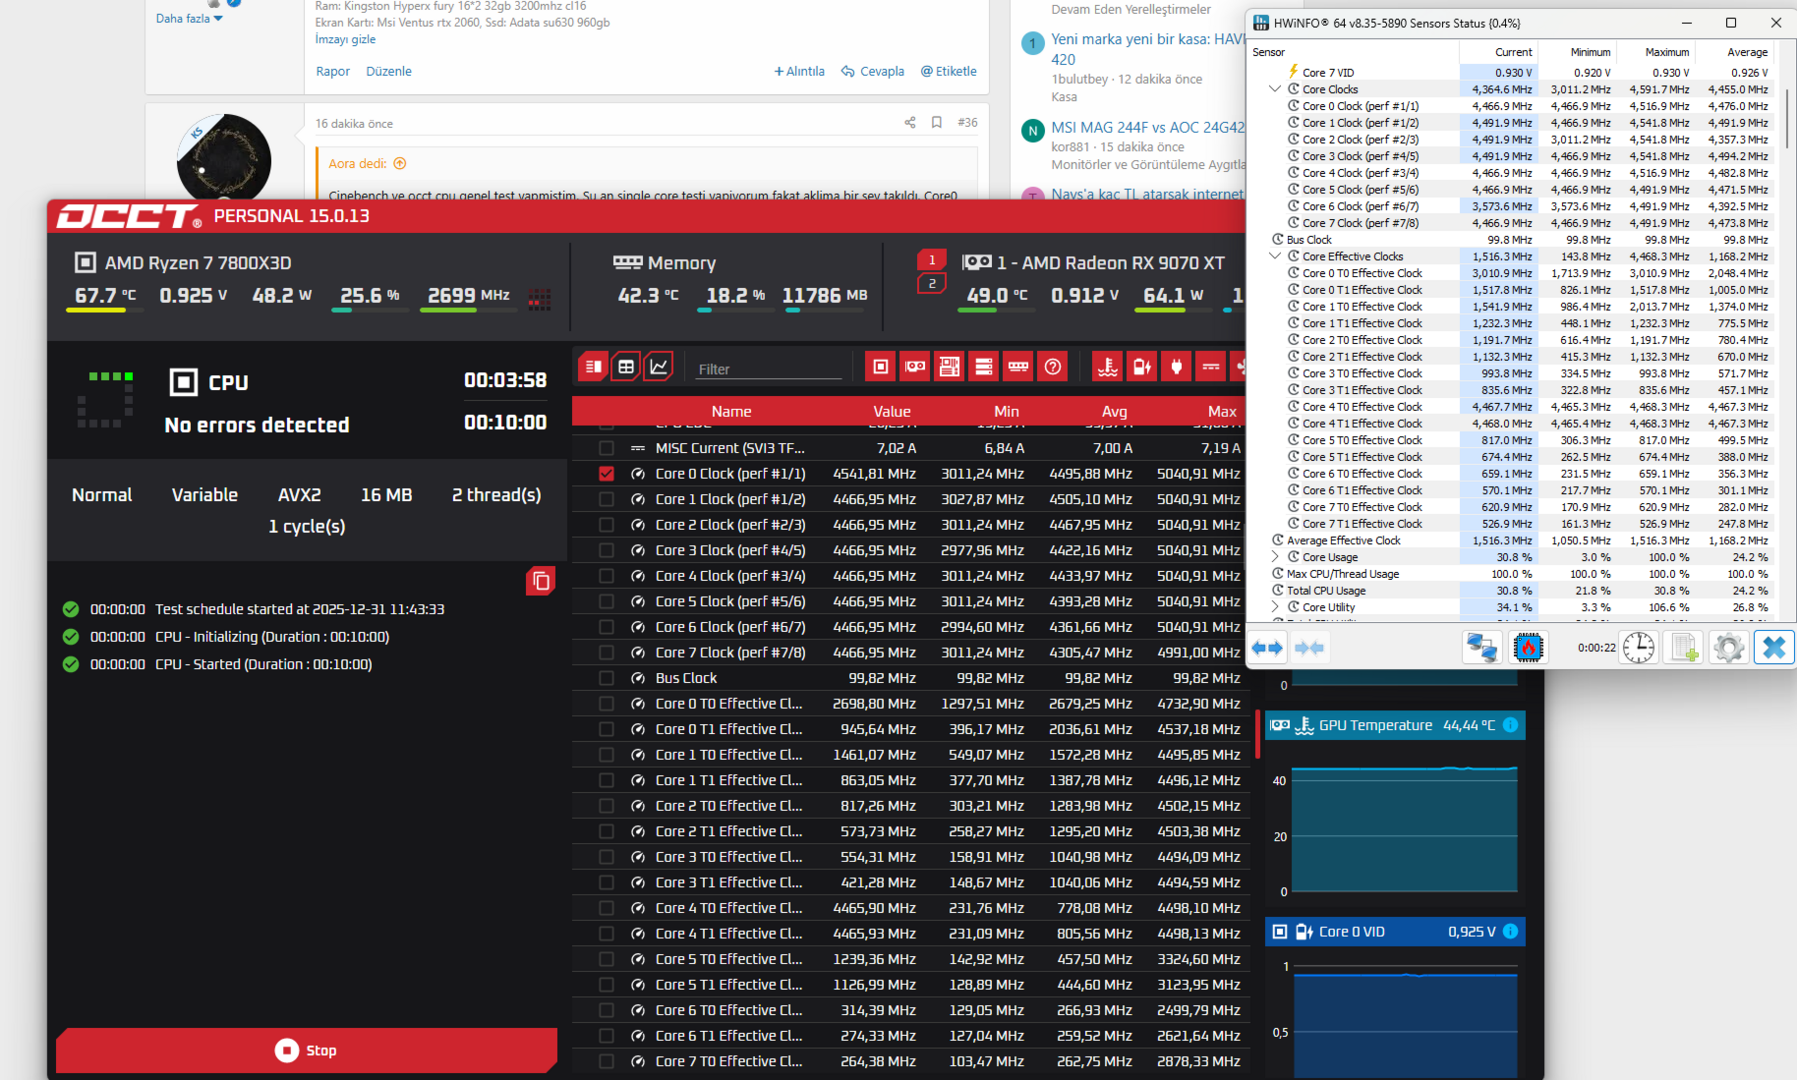Open HWiNFO remote network monitoring icon

pyautogui.click(x=1481, y=648)
